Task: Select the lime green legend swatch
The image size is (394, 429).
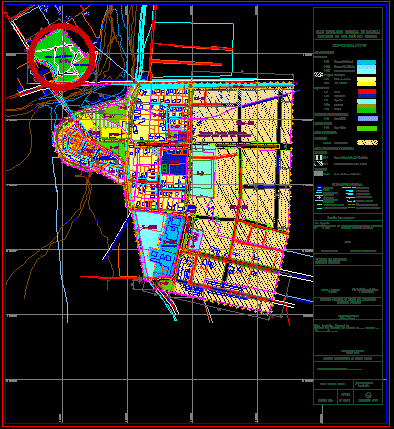Action: coord(367,128)
